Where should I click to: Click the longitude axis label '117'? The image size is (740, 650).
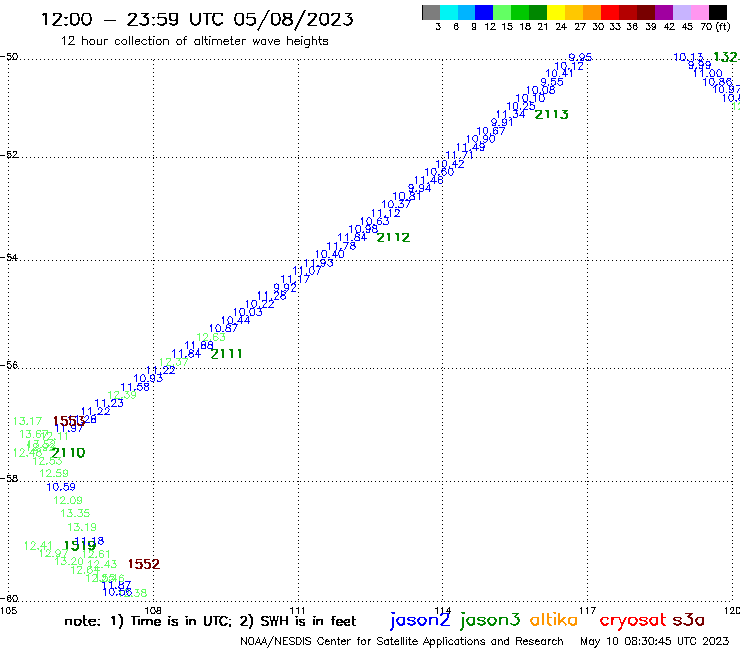tap(587, 610)
